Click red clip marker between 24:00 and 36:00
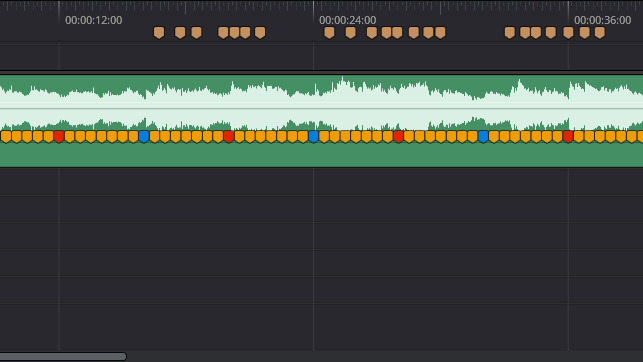Screen dimensions: 643x362 tap(398, 137)
